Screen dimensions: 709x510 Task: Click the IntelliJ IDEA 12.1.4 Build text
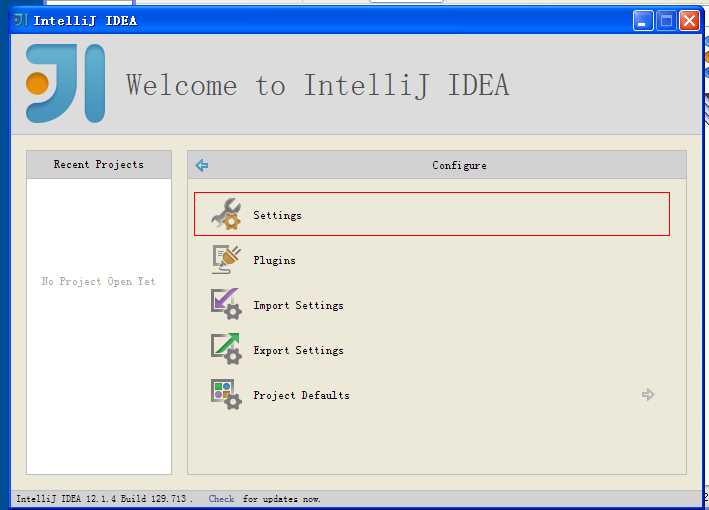click(104, 499)
